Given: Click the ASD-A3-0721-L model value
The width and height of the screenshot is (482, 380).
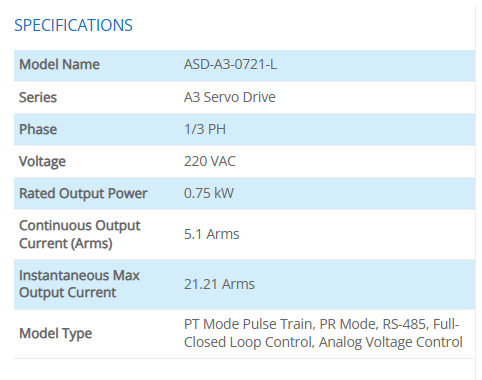Looking at the screenshot, I should coord(230,64).
